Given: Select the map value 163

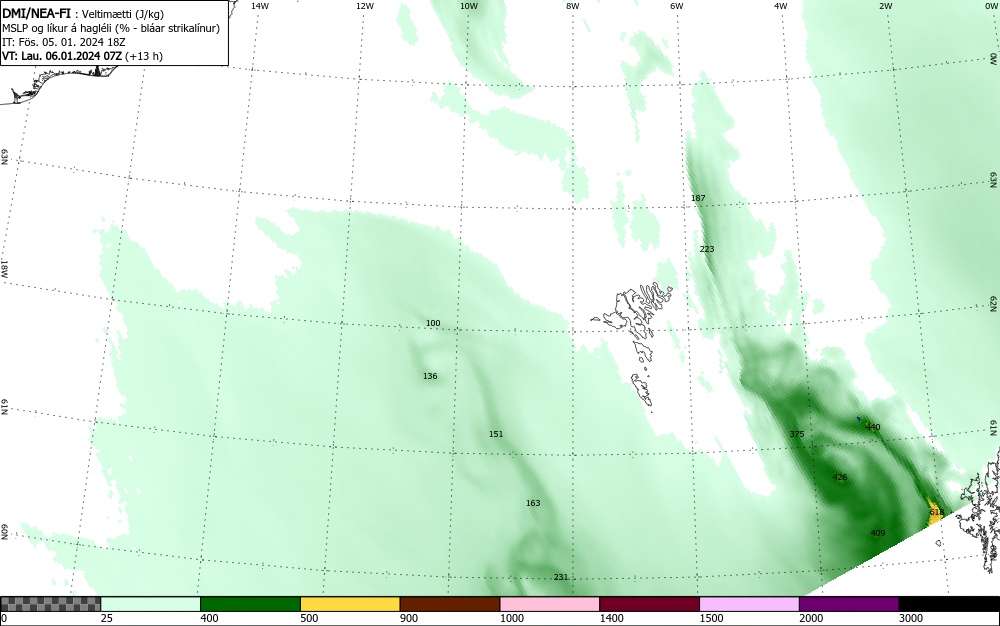Looking at the screenshot, I should pos(533,503).
